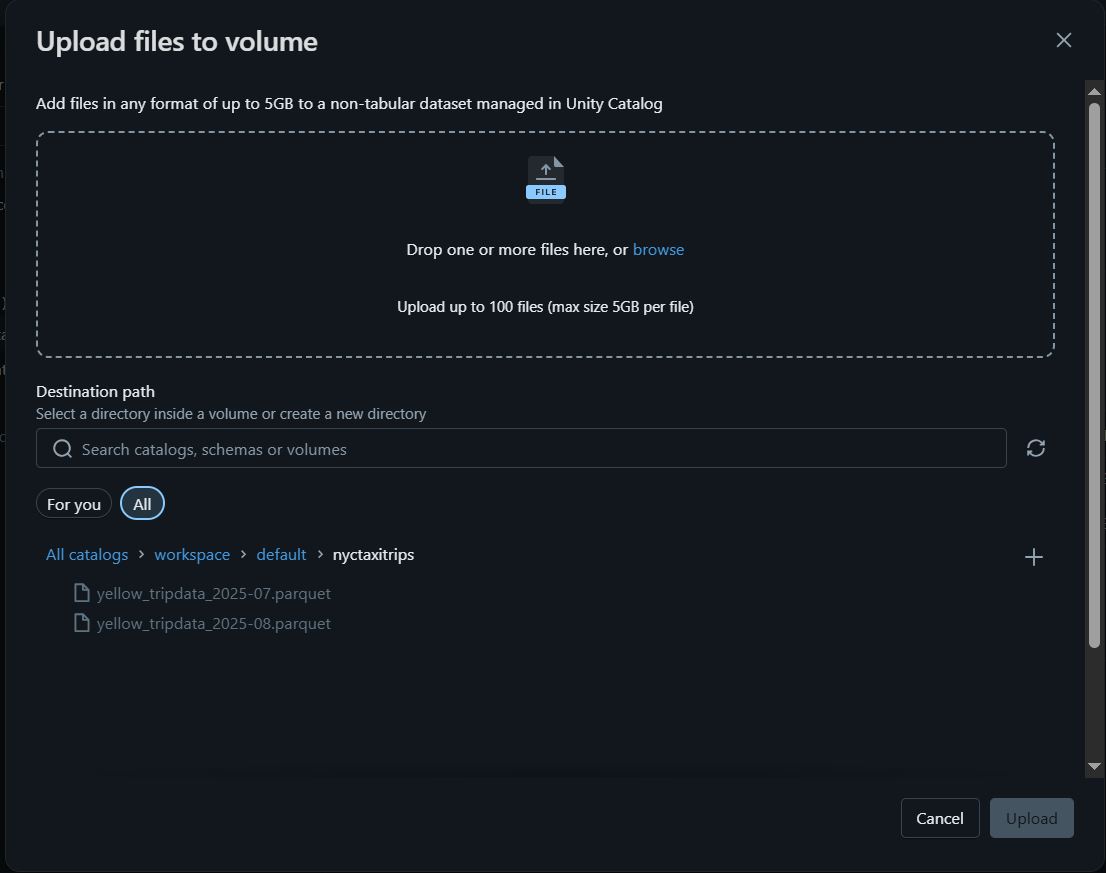1106x873 pixels.
Task: Click the magnifier icon in search field
Action: [x=63, y=449]
